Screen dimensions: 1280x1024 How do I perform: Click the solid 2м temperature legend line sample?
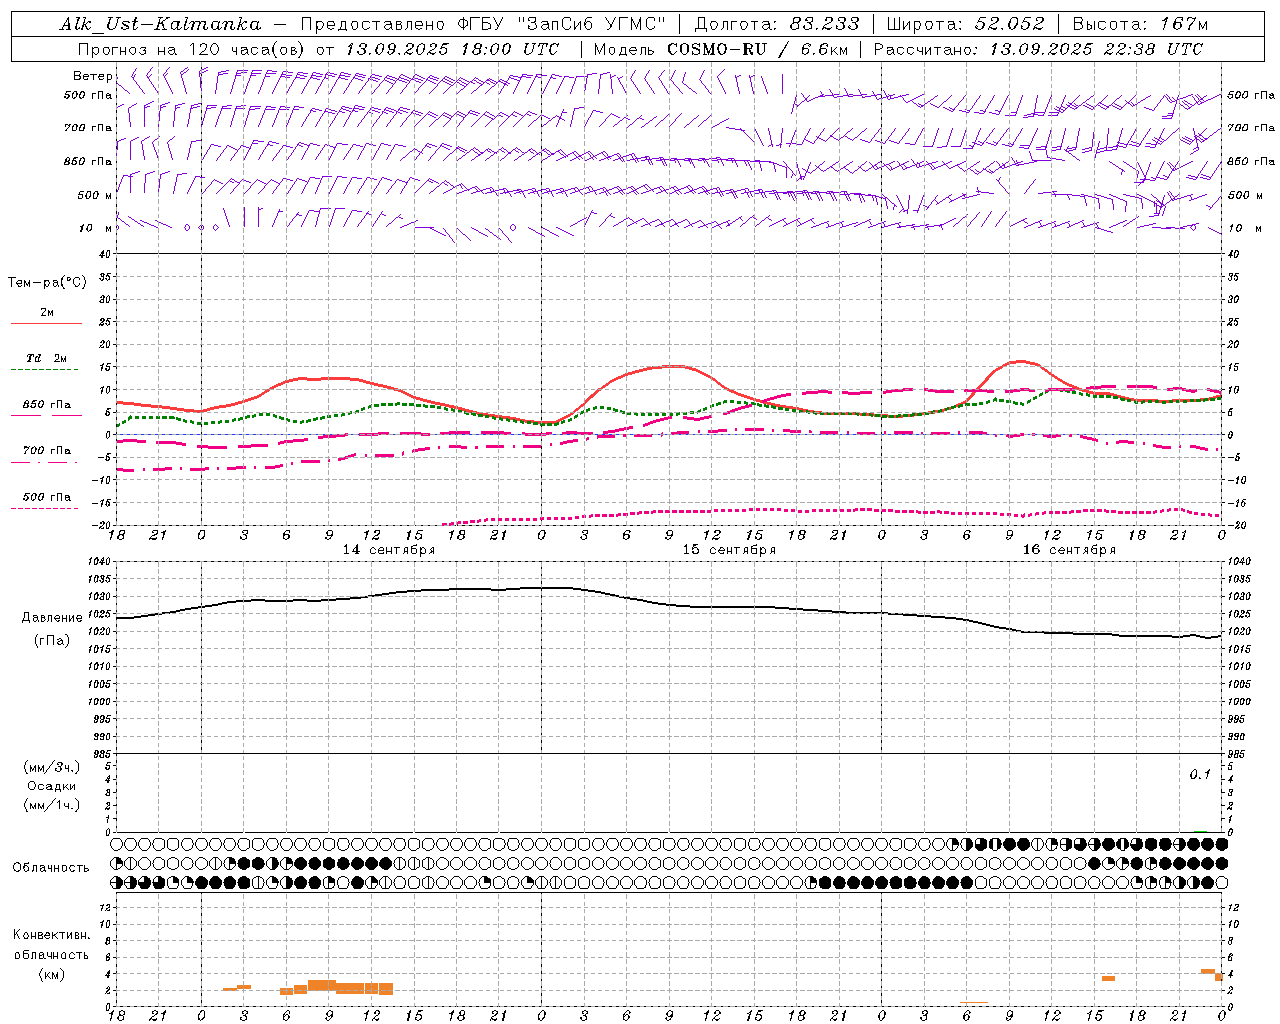tap(46, 323)
